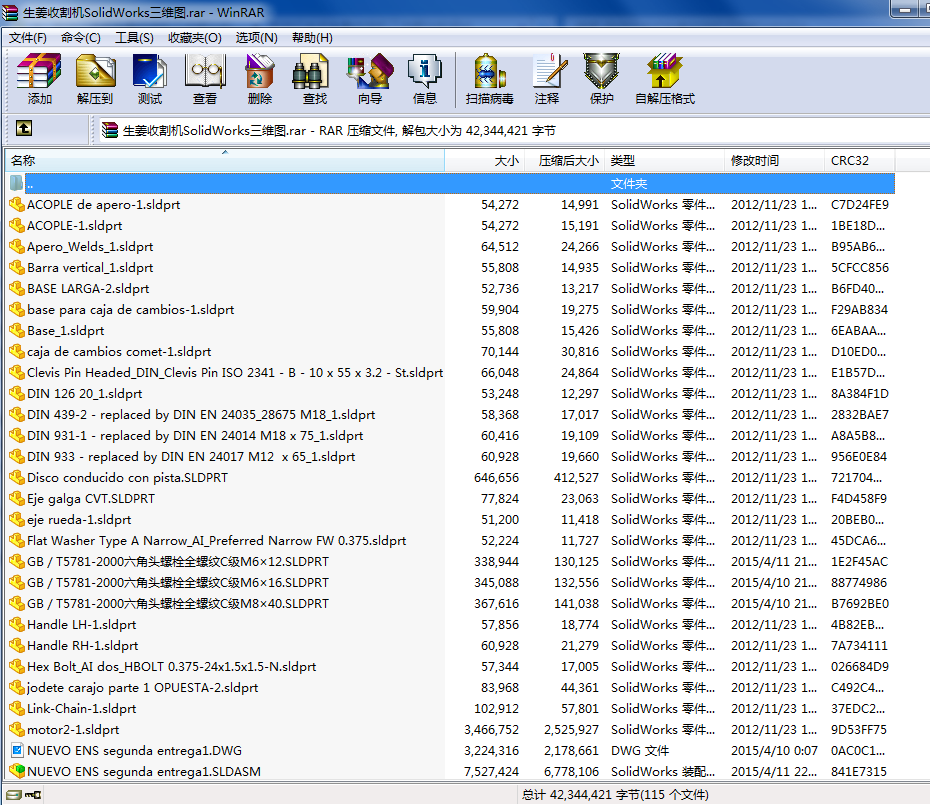This screenshot has height=805, width=930.
Task: Click the 解压到 (Extract to) toolbar icon
Action: [95, 79]
